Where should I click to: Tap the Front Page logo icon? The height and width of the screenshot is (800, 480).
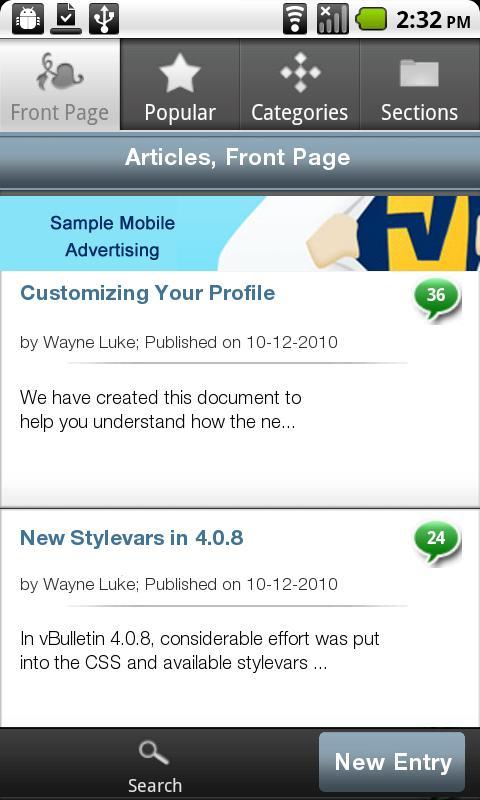tap(60, 71)
